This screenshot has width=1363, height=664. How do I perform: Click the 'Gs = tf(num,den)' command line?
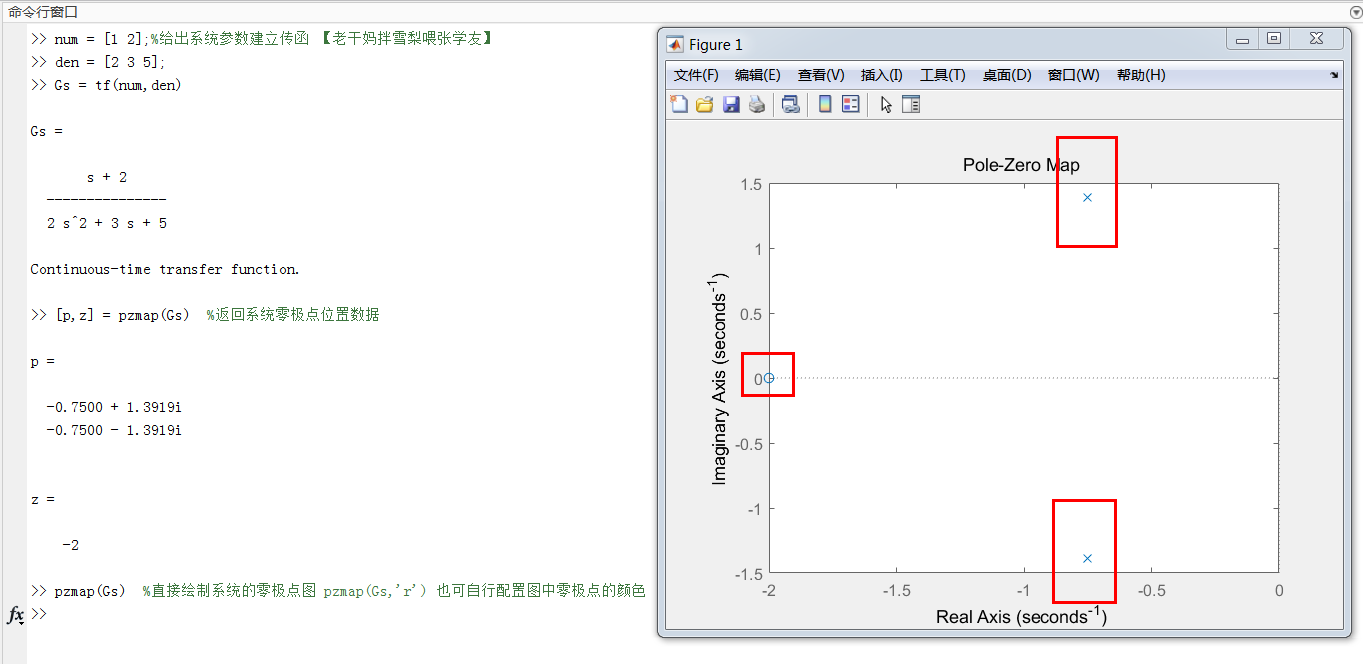(106, 85)
